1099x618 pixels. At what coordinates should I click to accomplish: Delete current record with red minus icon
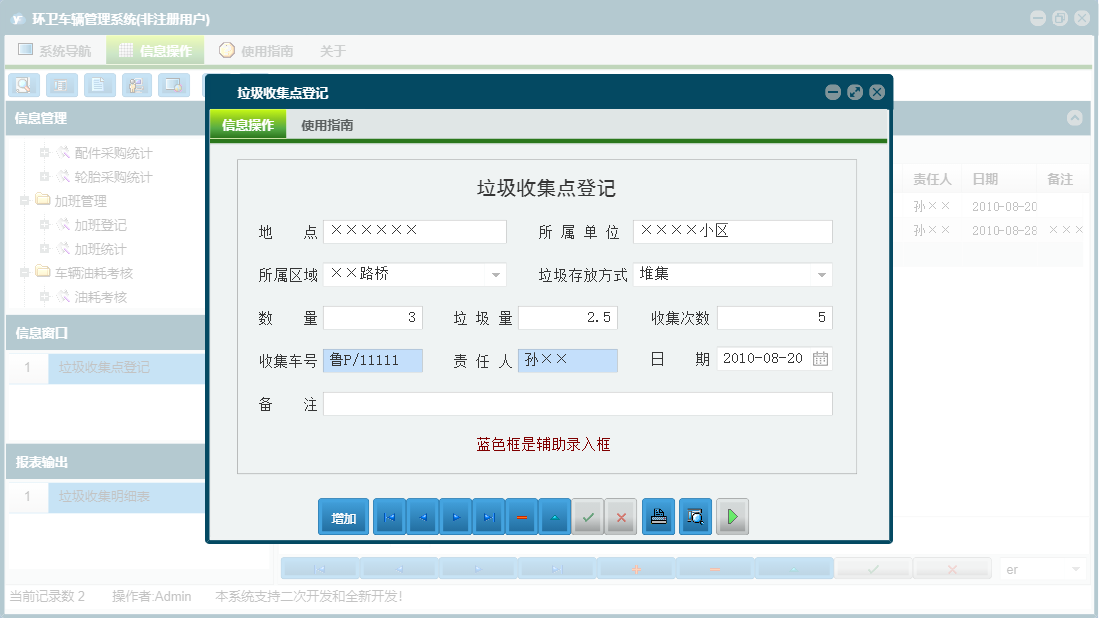(x=521, y=517)
